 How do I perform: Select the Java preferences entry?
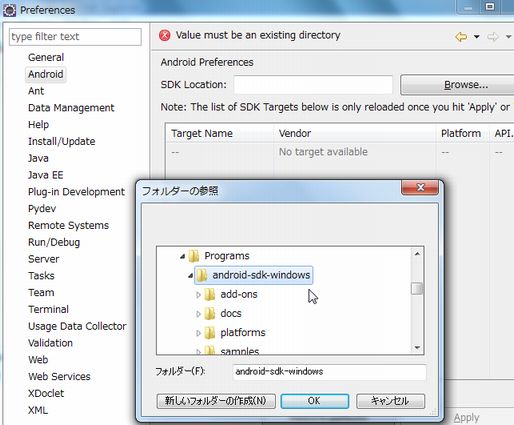click(x=38, y=158)
